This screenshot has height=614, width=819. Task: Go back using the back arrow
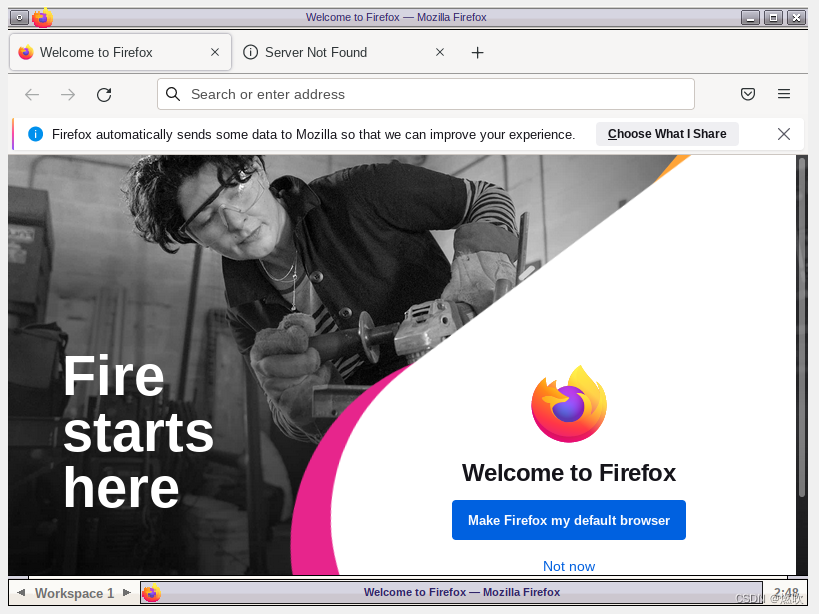(x=32, y=95)
